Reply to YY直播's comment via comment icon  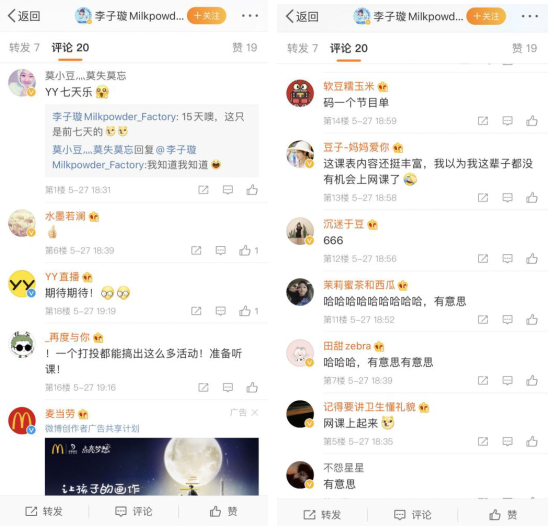pos(221,311)
